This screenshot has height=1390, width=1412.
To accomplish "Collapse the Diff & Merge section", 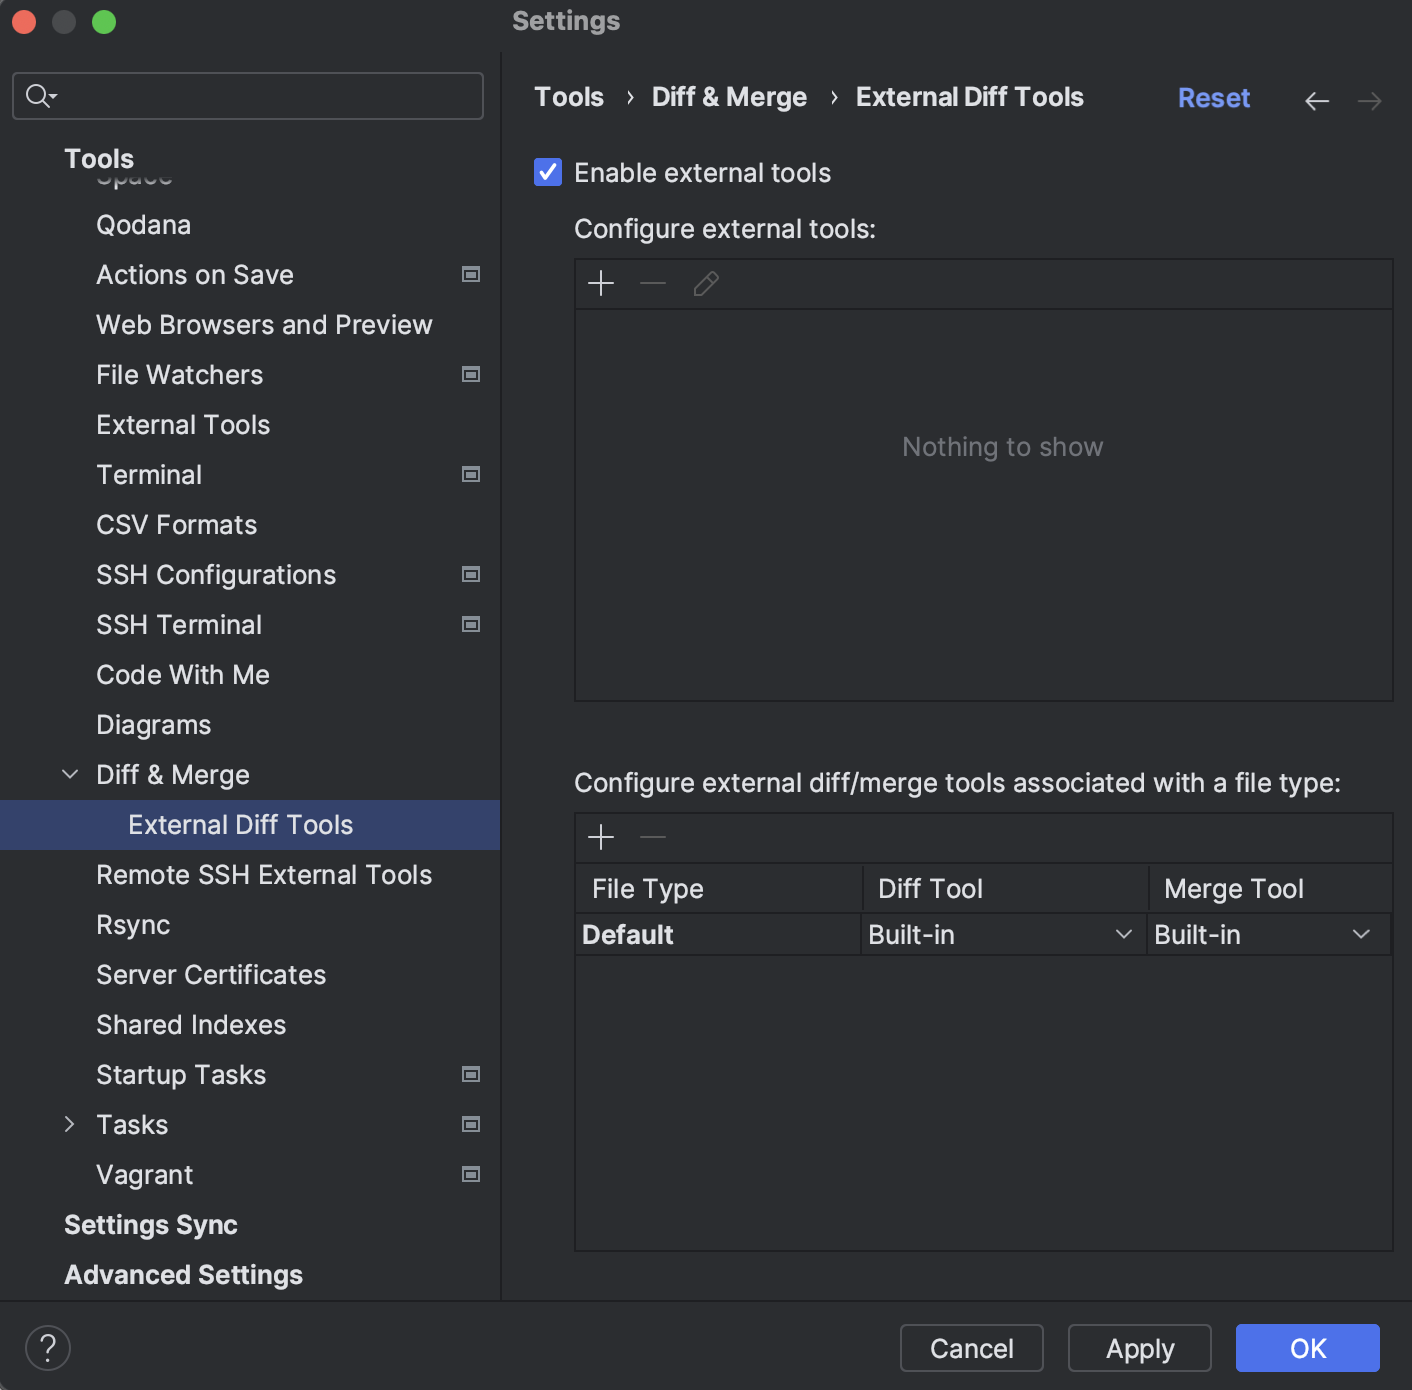I will point(70,774).
